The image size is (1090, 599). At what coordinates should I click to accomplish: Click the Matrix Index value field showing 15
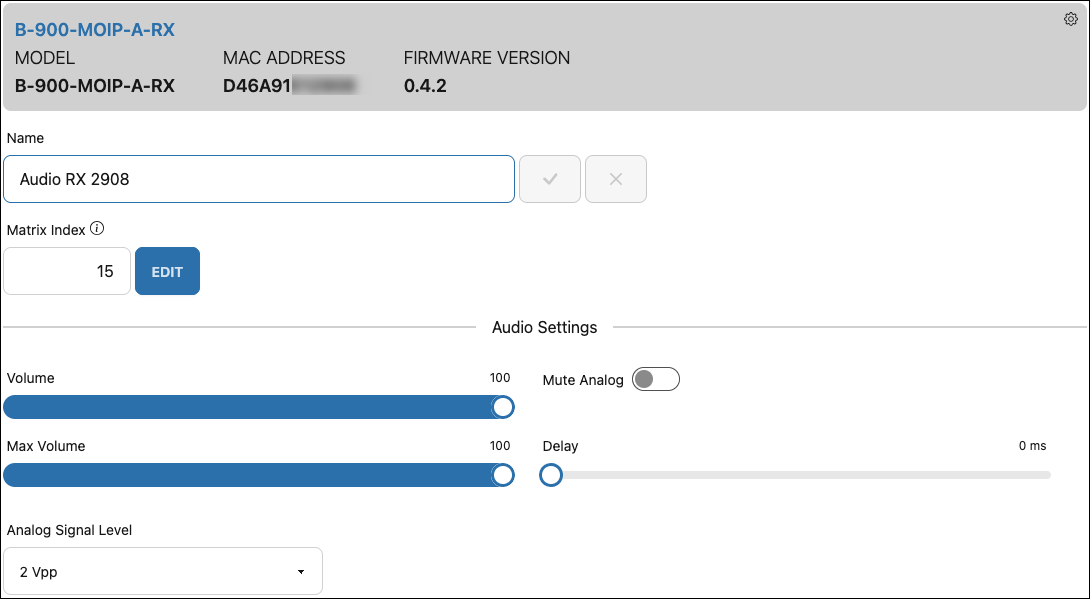(x=66, y=271)
